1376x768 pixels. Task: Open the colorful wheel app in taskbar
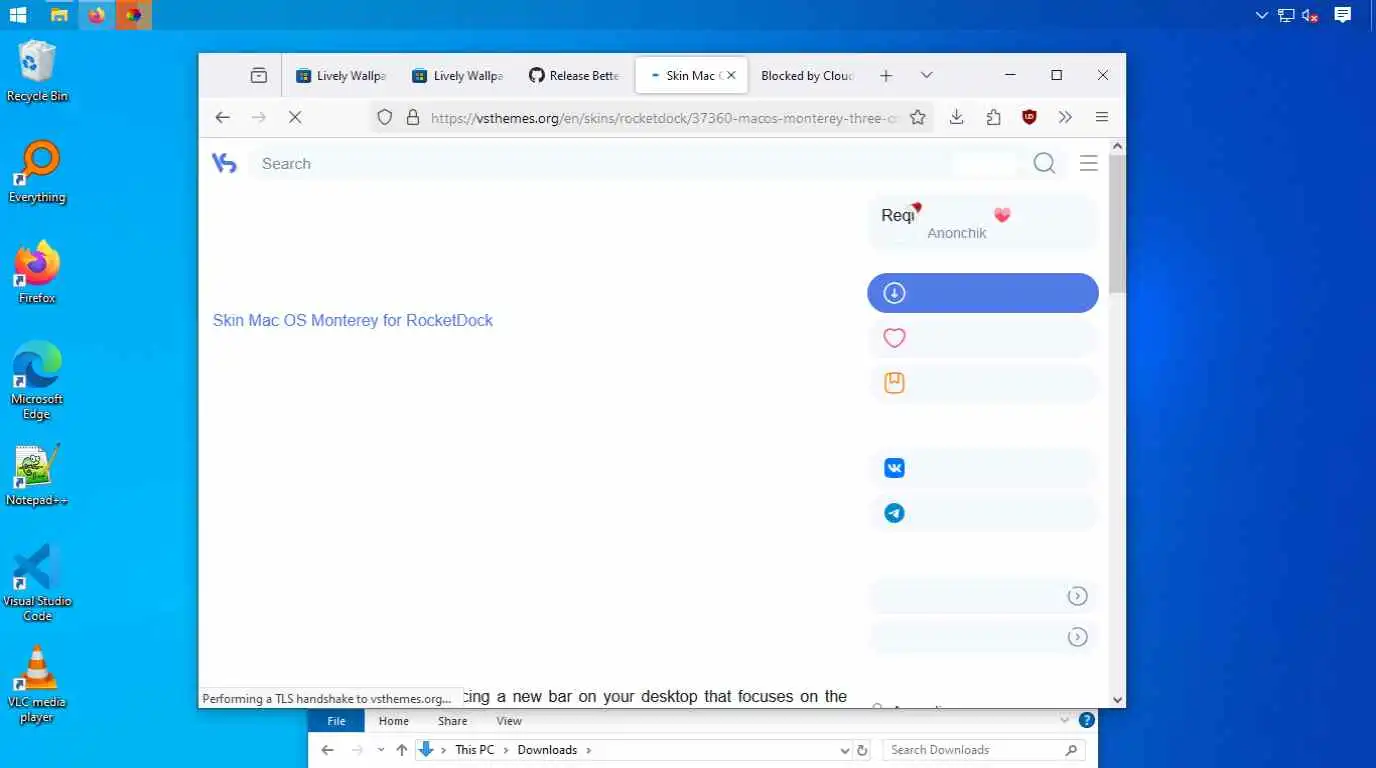(132, 15)
